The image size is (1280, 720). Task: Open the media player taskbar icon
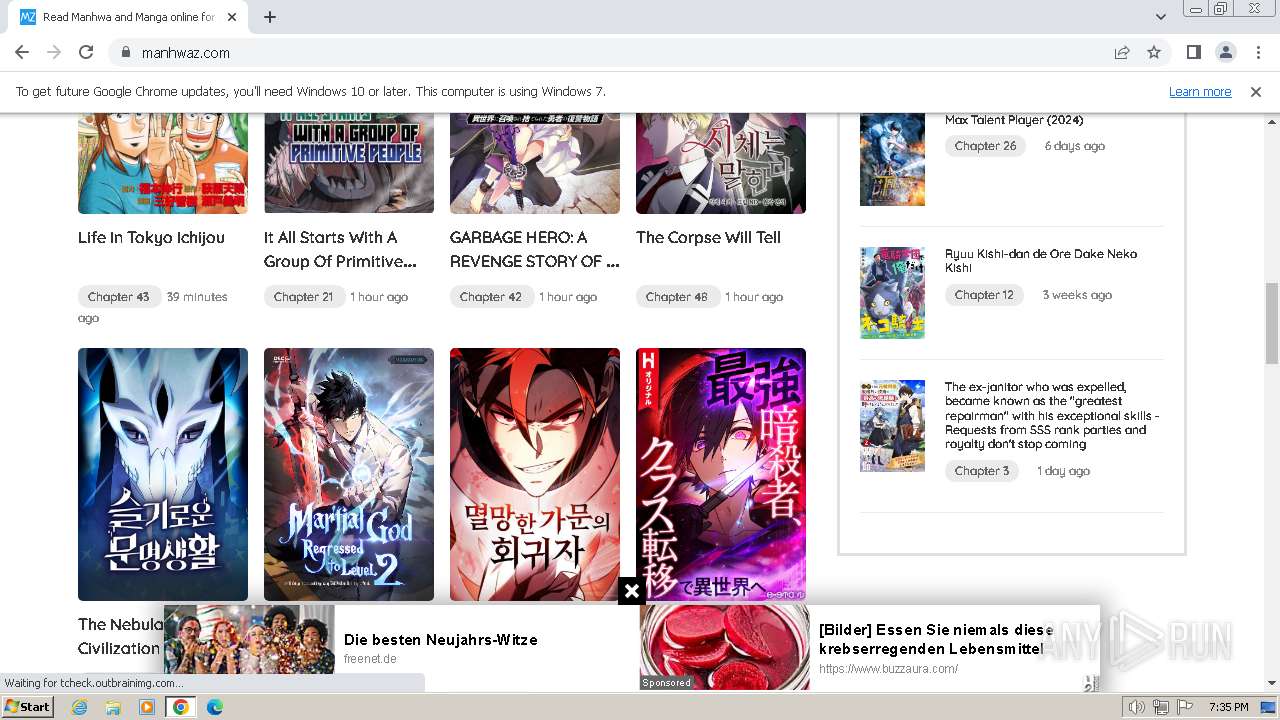click(x=147, y=707)
